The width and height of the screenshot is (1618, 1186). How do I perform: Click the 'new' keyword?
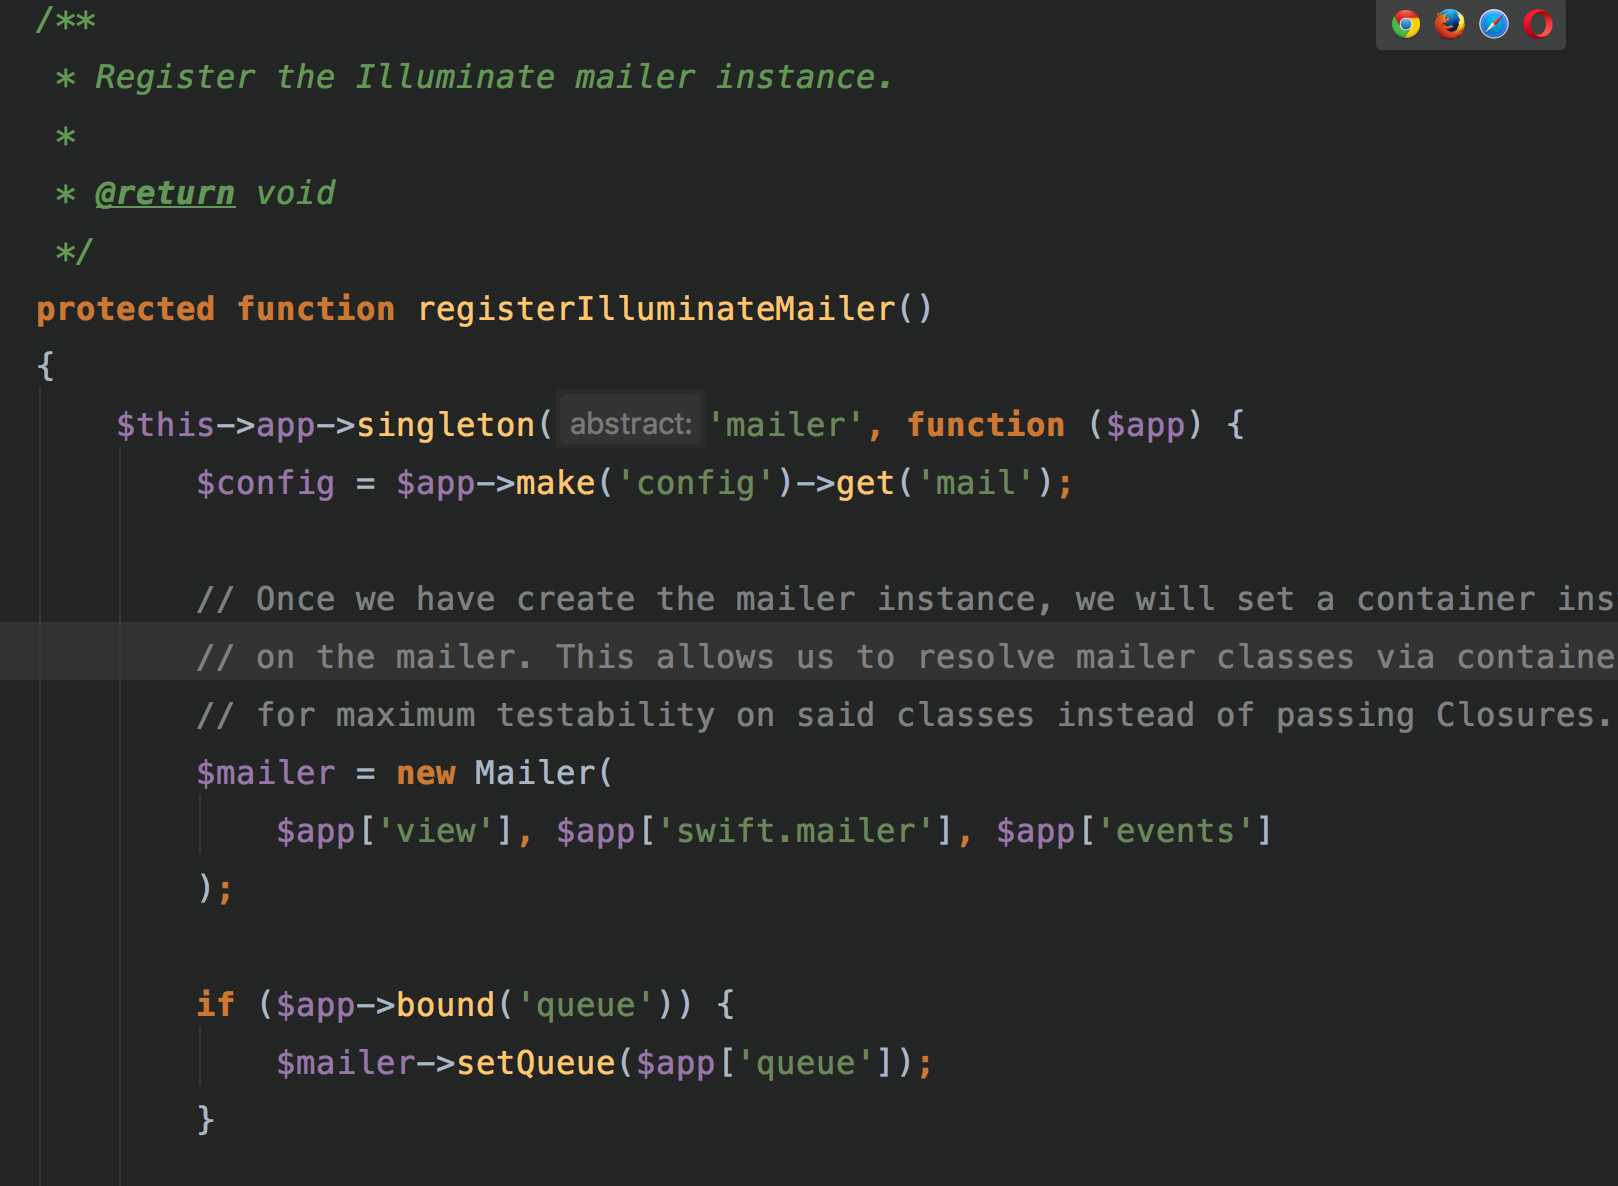(425, 773)
